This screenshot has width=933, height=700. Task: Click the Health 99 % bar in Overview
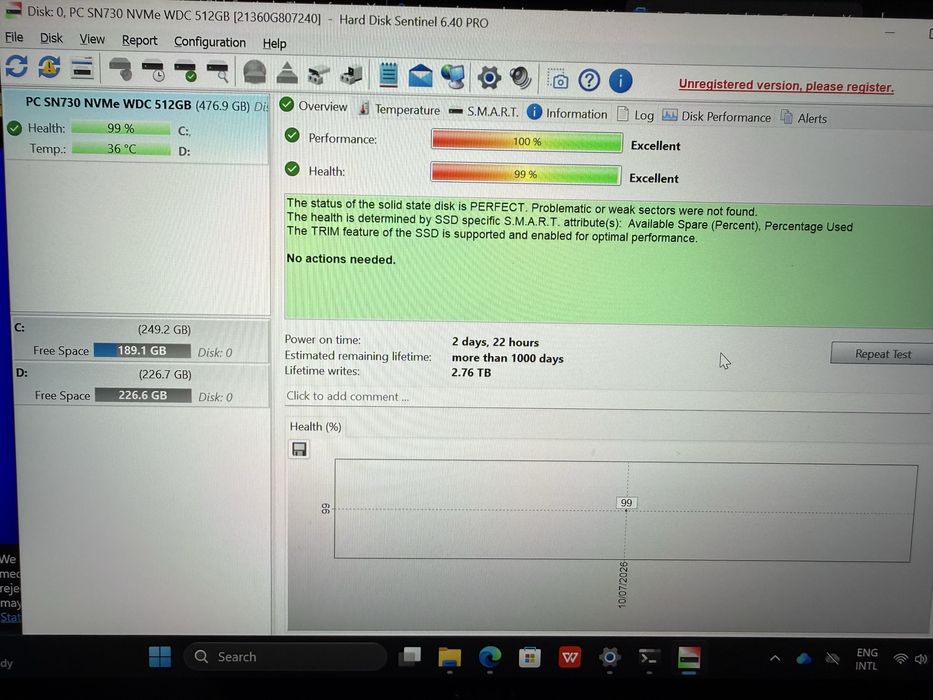click(x=525, y=174)
